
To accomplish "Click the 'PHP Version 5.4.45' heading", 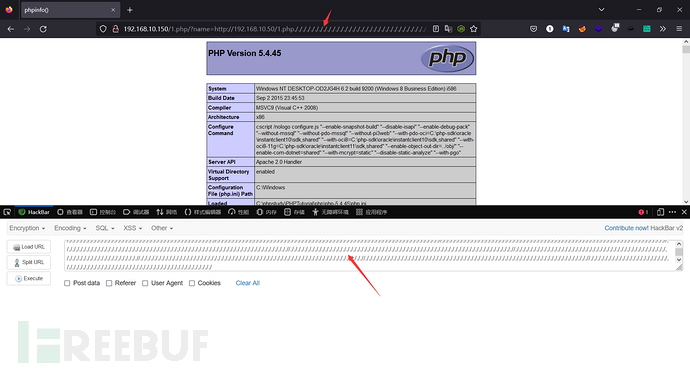I will [245, 53].
